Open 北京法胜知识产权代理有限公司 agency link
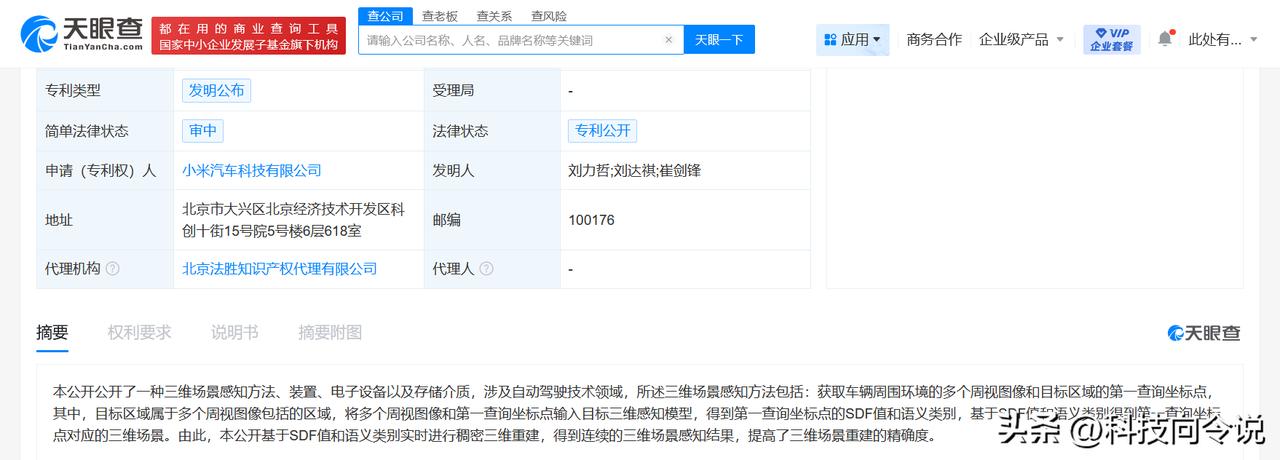Screen dimensions: 1280x460 click(x=280, y=269)
